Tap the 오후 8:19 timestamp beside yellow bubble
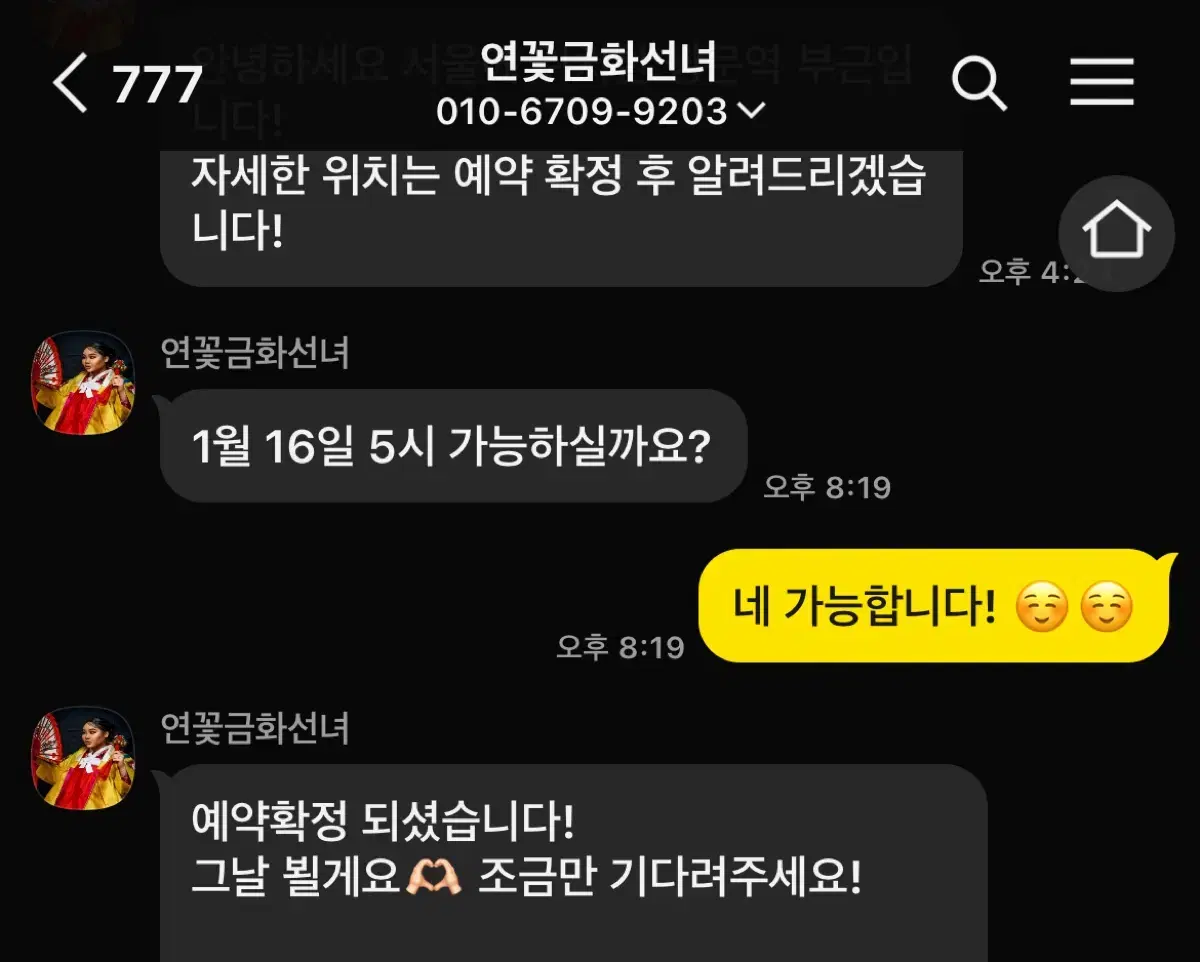This screenshot has height=962, width=1200. 620,646
